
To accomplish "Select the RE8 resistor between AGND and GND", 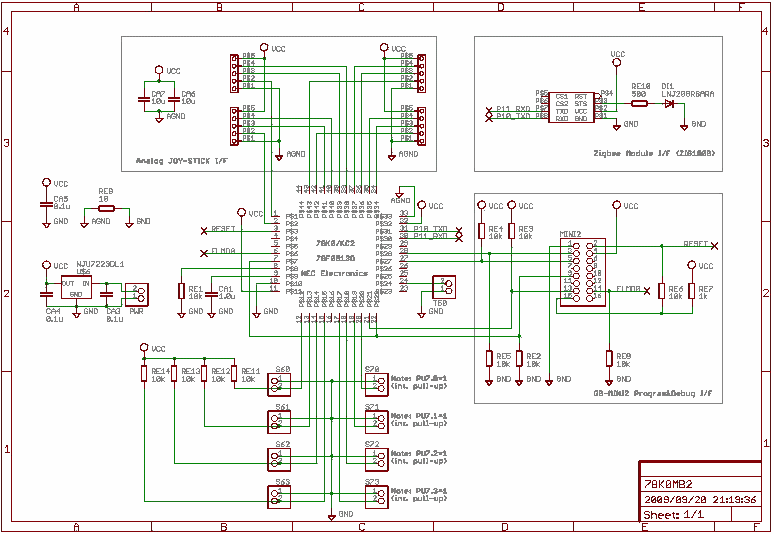I will 106,208.
